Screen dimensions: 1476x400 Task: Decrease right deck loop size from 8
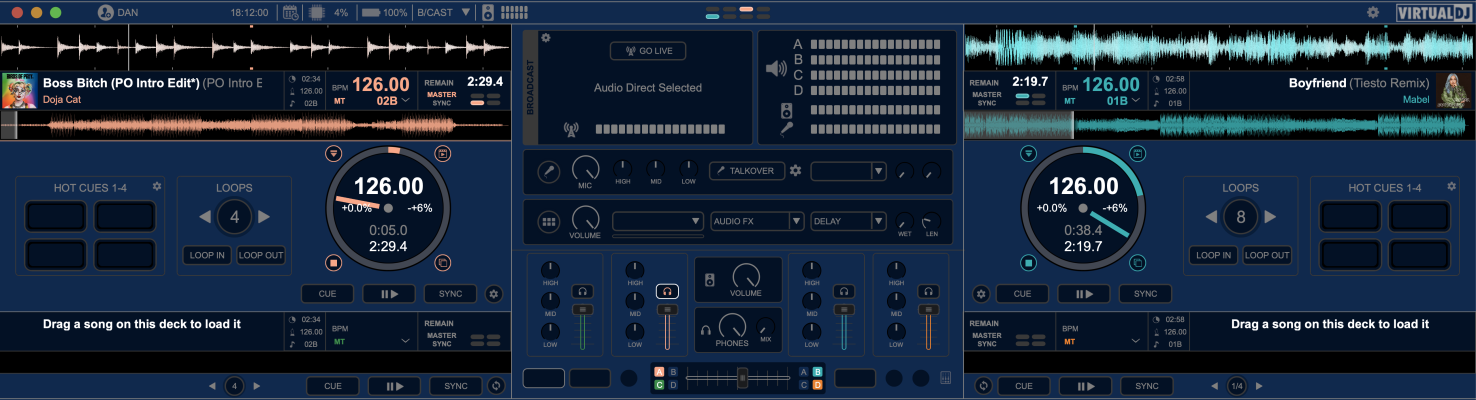(1211, 217)
